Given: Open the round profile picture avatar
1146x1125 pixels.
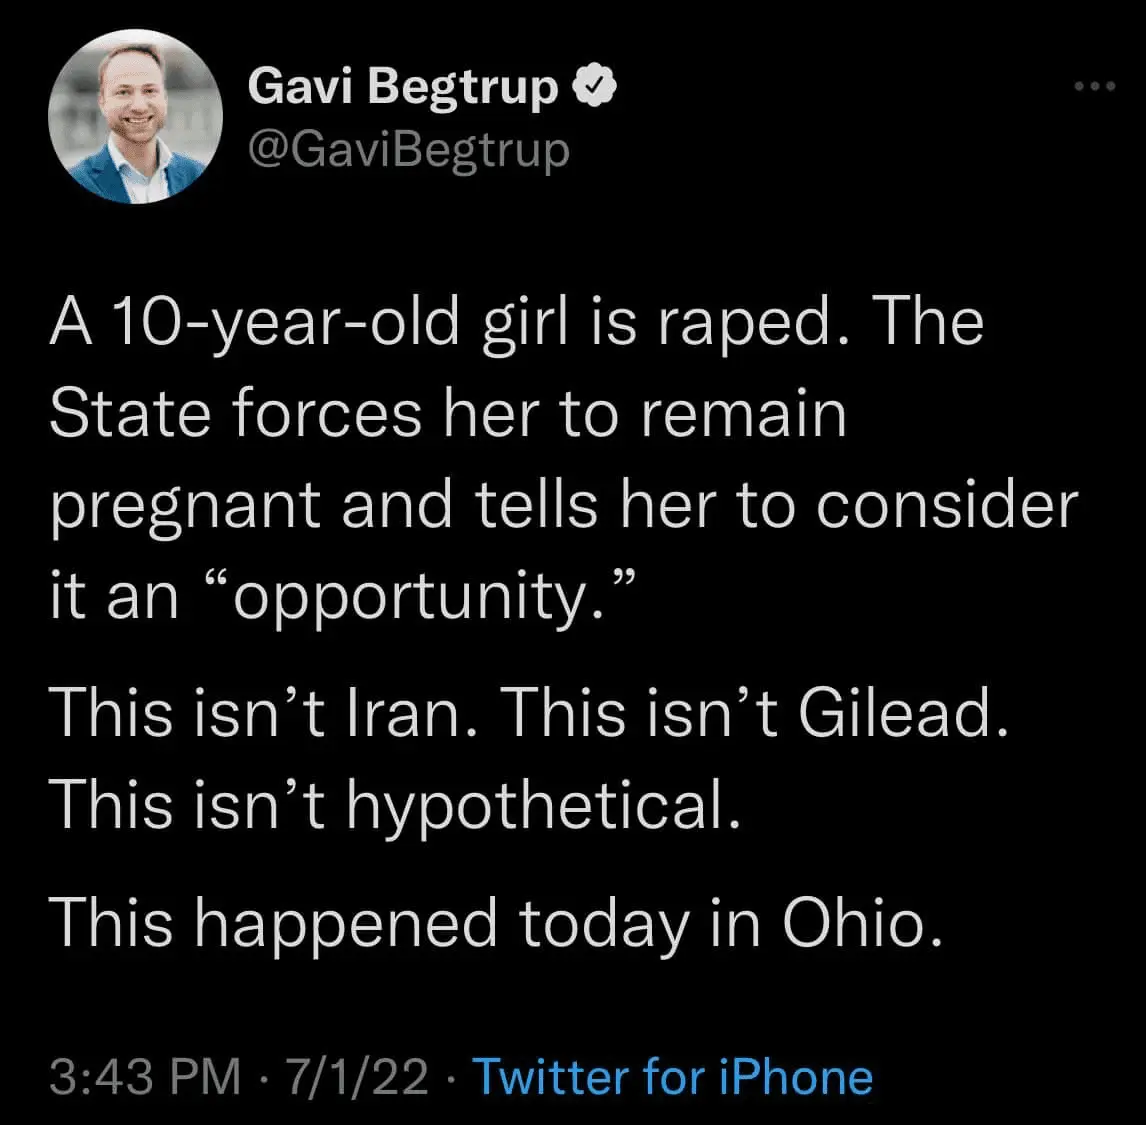Looking at the screenshot, I should click(x=136, y=118).
